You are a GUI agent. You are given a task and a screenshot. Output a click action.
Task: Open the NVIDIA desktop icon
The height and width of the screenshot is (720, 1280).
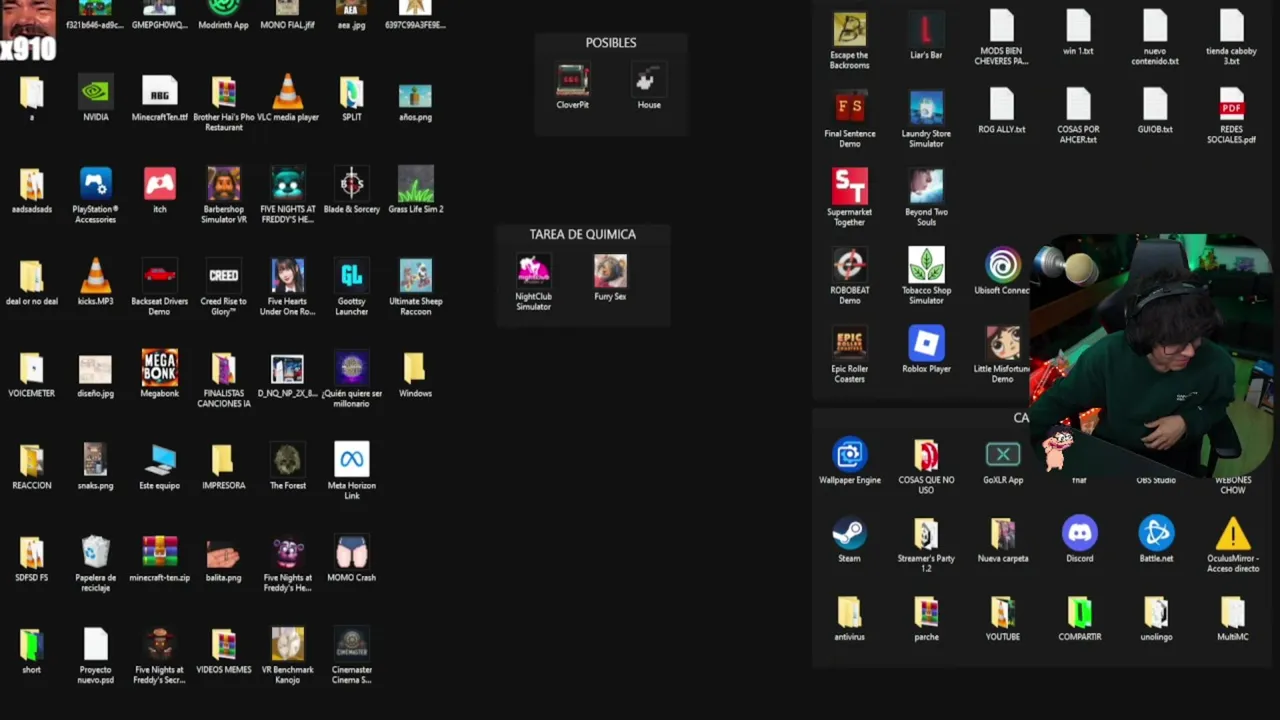(95, 92)
